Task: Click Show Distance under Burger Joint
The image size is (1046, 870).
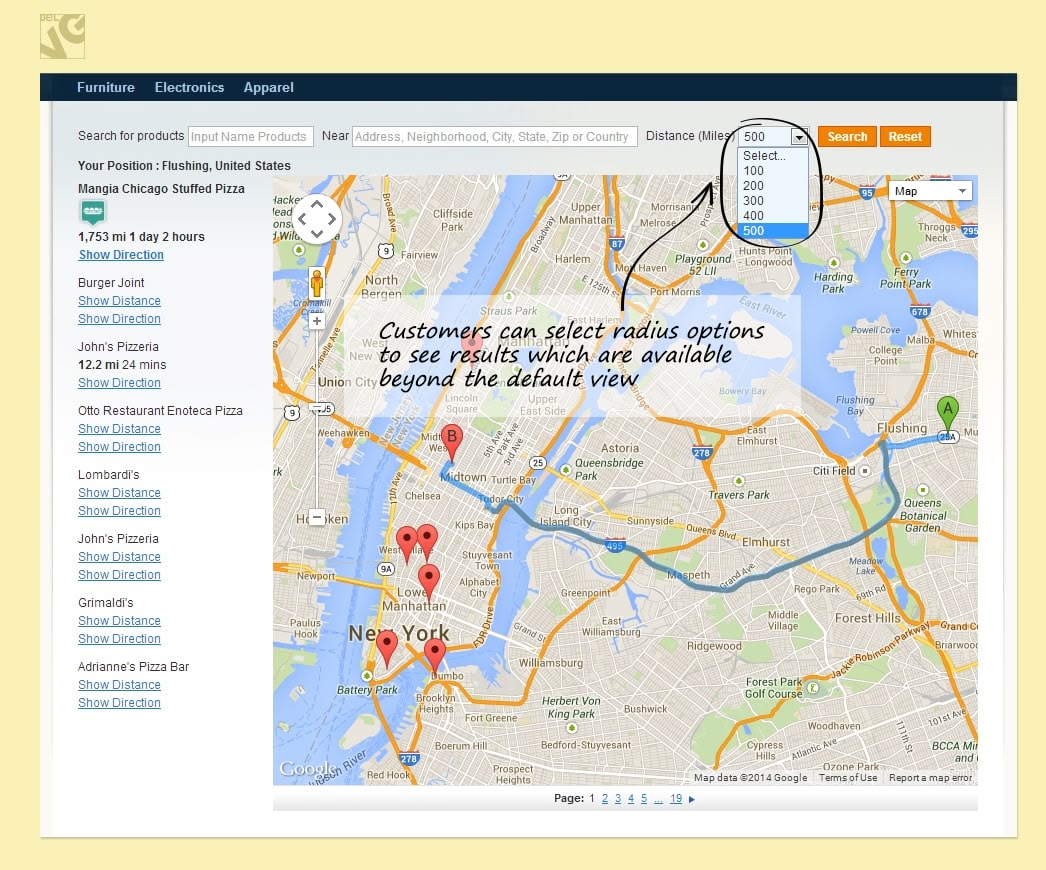Action: pos(119,301)
